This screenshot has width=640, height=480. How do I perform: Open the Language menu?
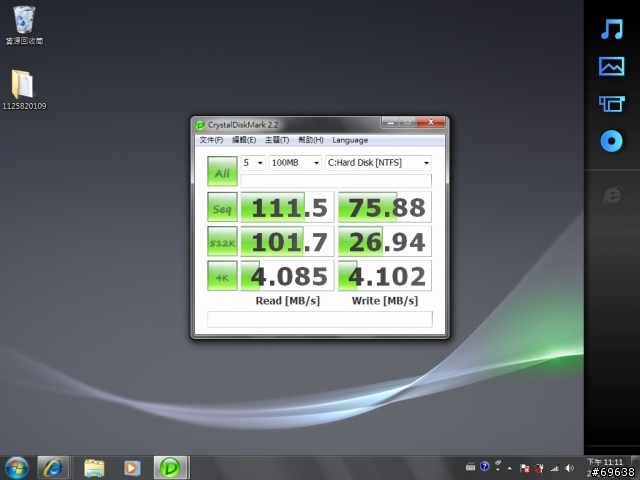[x=350, y=140]
